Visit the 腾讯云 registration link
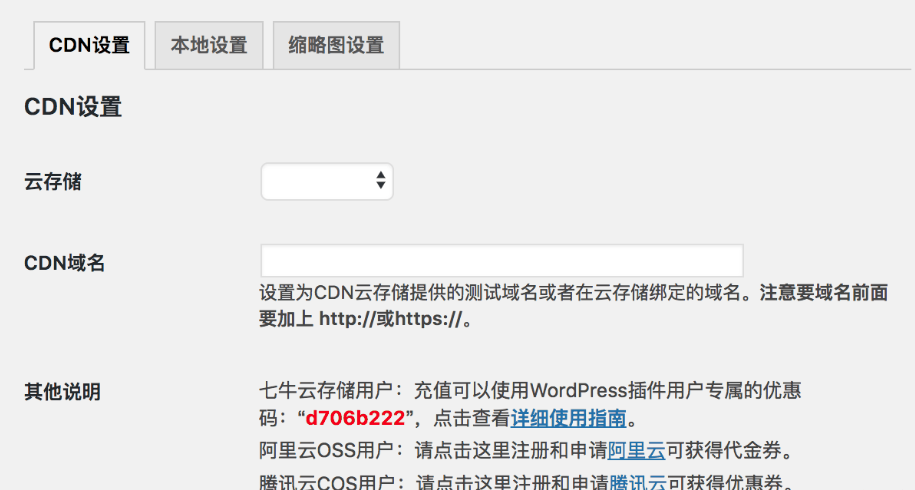This screenshot has width=915, height=490. pyautogui.click(x=637, y=483)
